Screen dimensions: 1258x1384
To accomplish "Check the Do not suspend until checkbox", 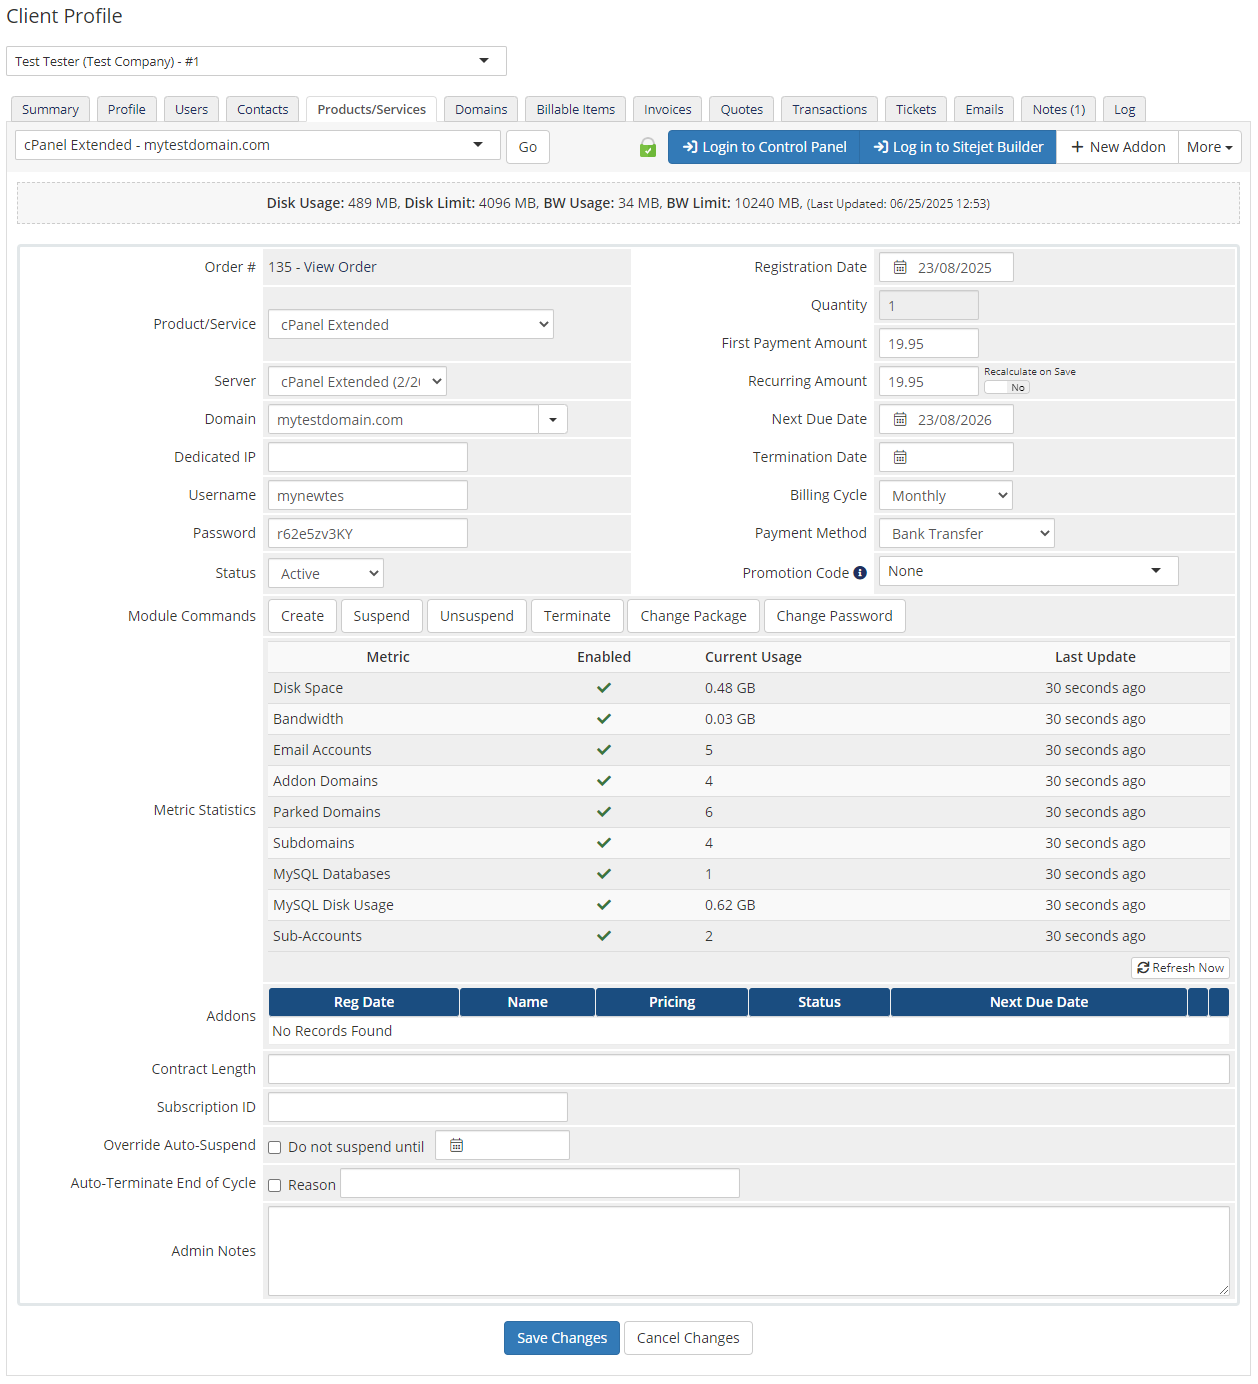I will [x=275, y=1148].
